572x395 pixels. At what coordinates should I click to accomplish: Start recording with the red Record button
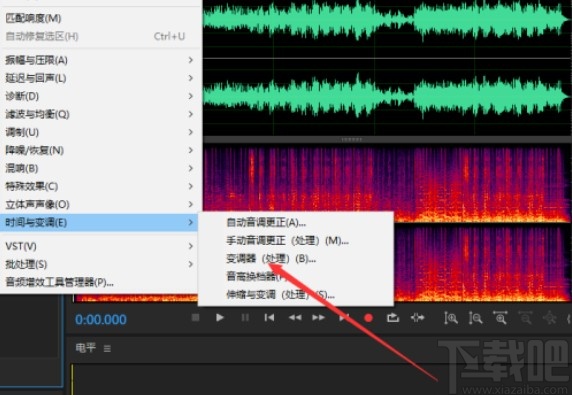[368, 318]
